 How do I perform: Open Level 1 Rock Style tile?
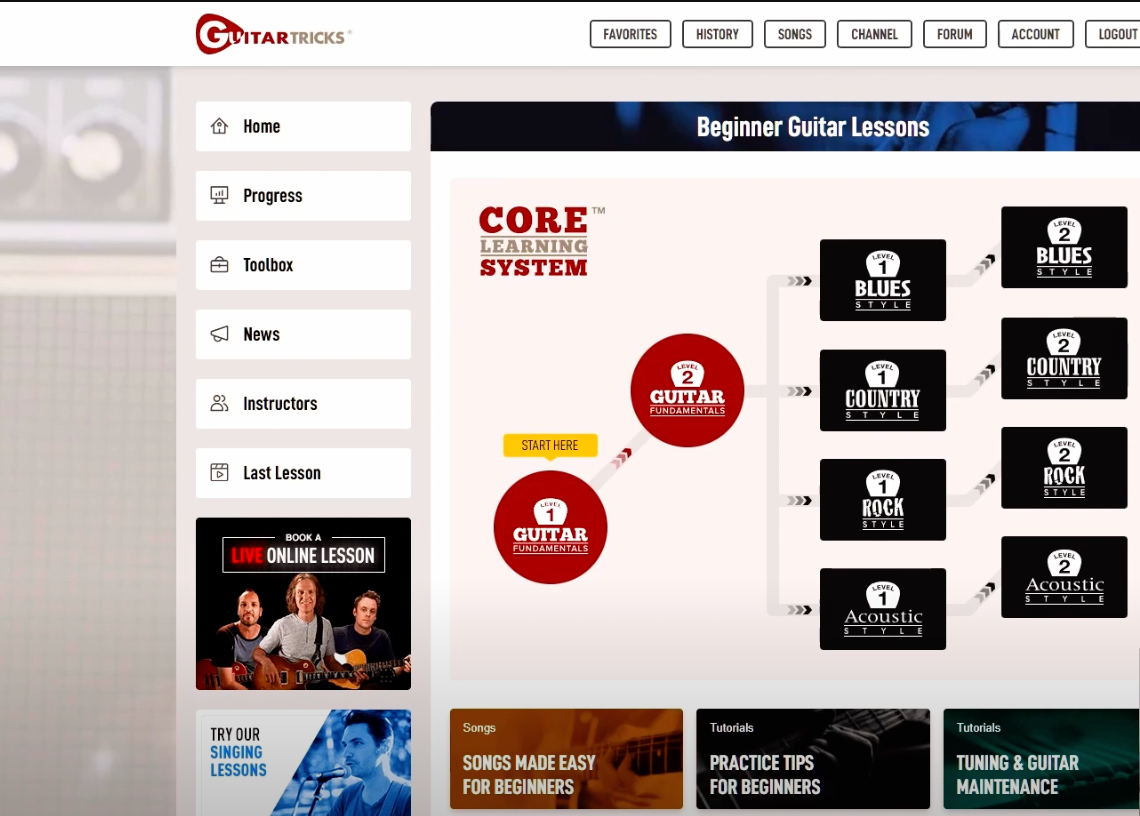click(x=883, y=500)
